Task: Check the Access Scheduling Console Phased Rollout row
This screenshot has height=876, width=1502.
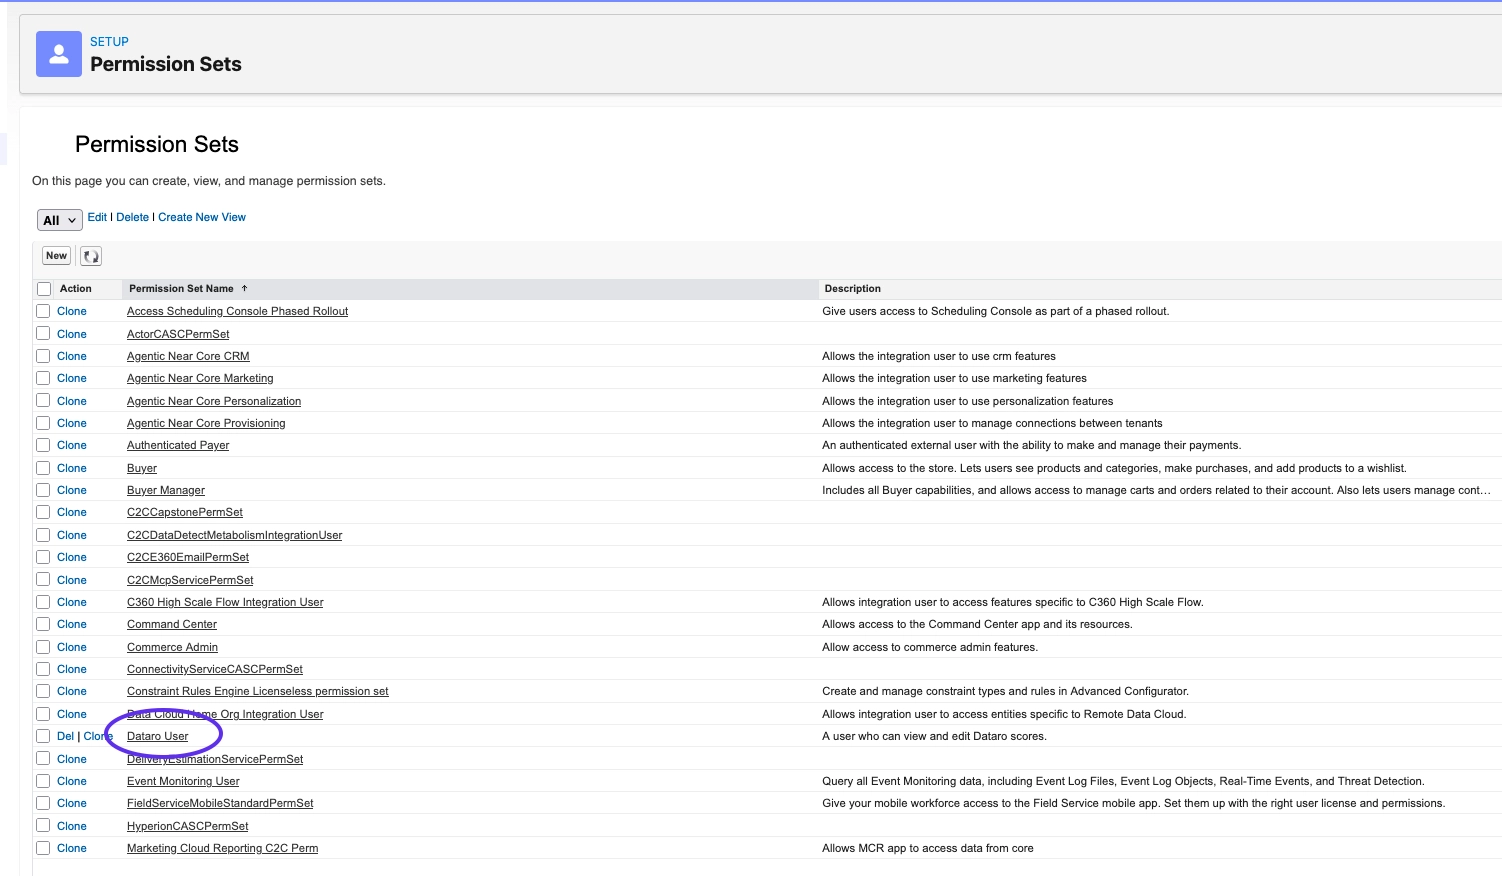Action: tap(43, 311)
